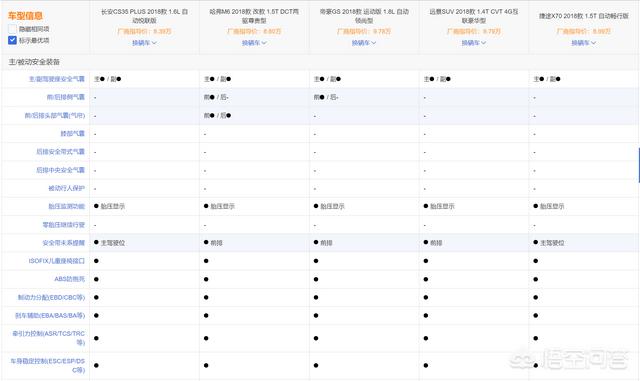Image resolution: width=640 pixels, height=381 pixels.
Task: Click the 车型信息 heading
Action: click(25, 16)
